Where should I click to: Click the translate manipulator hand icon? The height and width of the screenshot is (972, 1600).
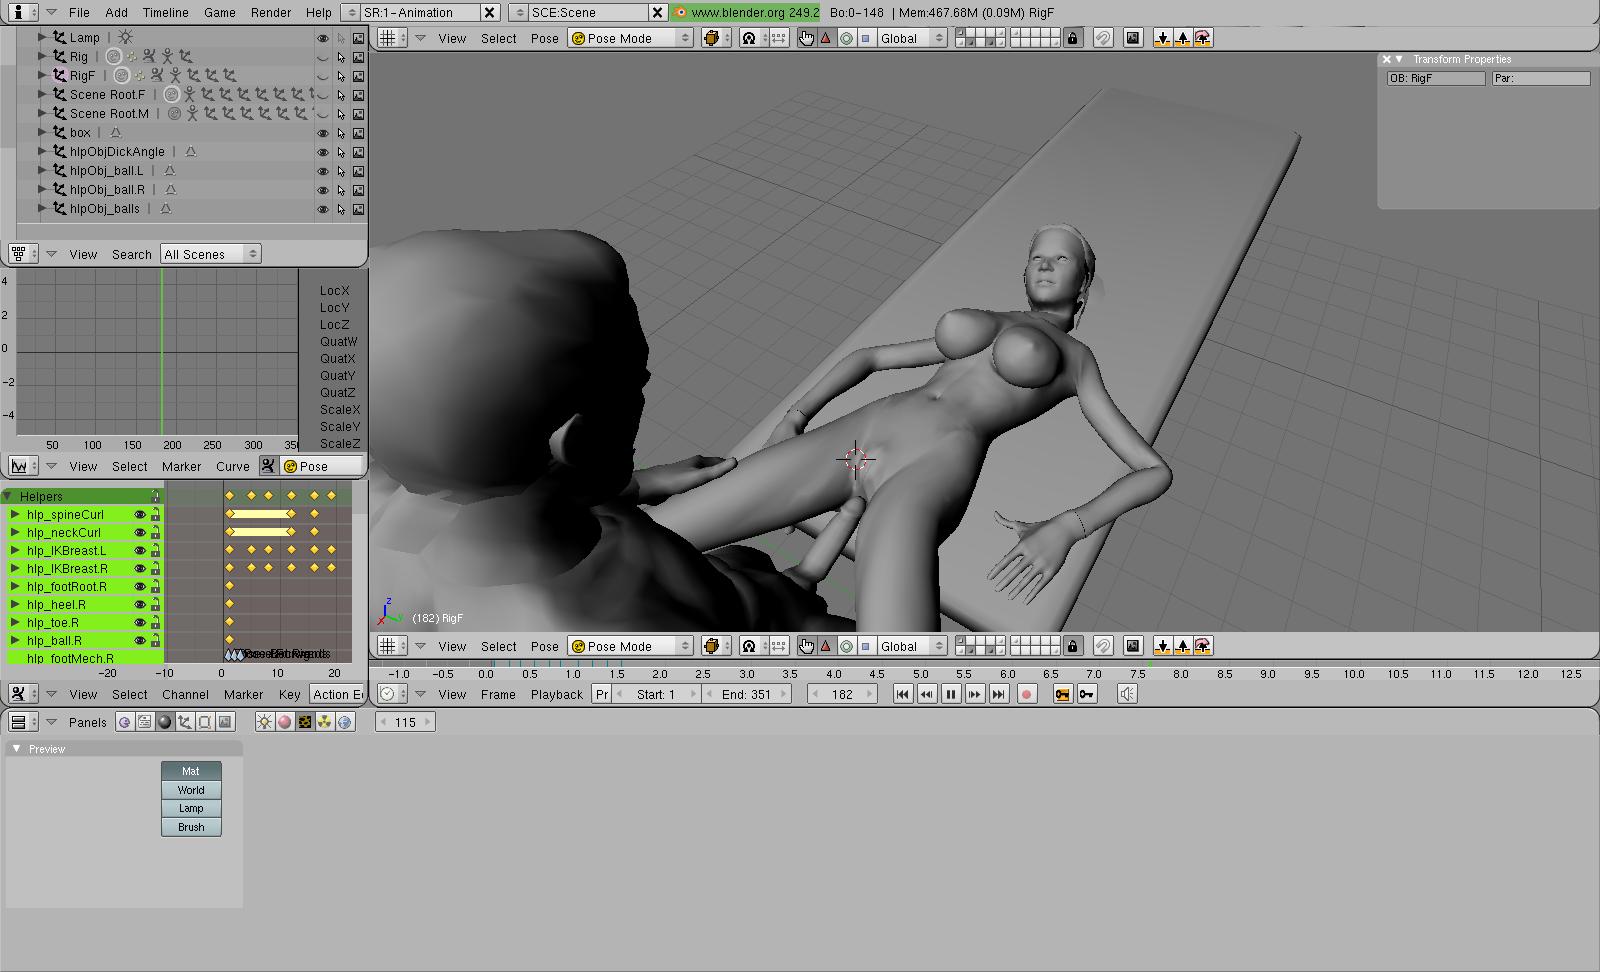807,38
